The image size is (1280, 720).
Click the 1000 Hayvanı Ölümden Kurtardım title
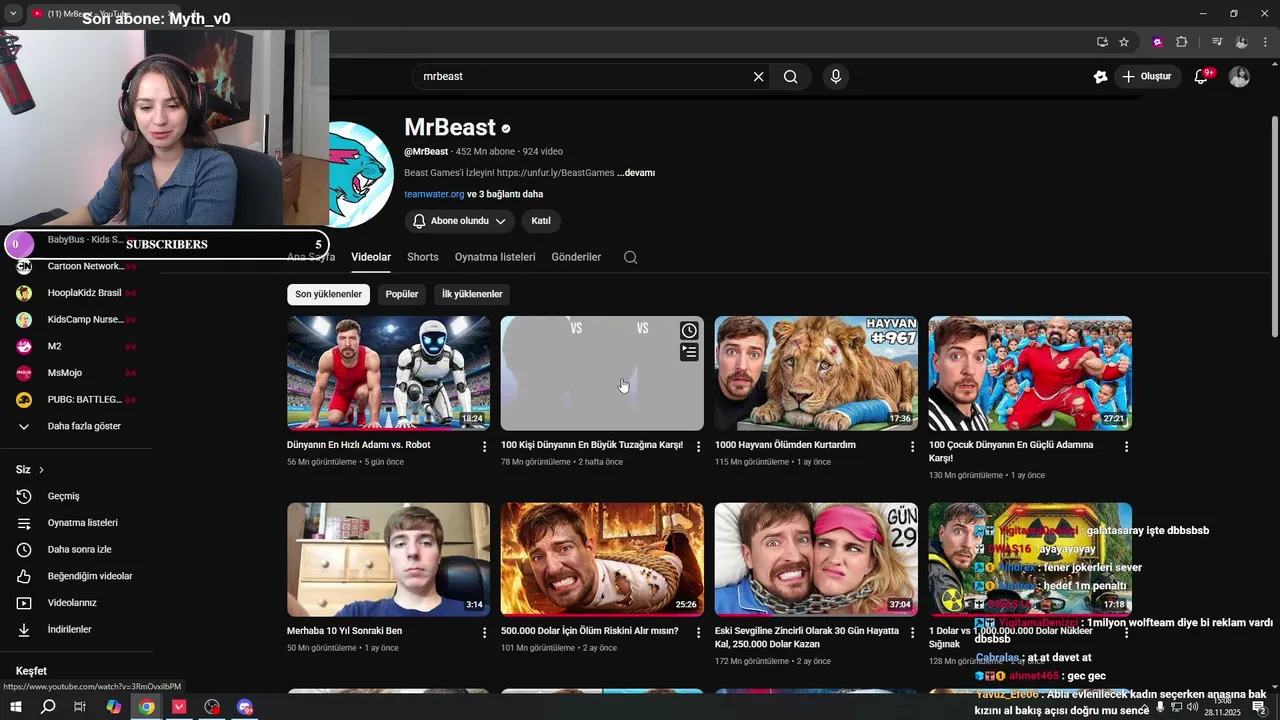coord(785,445)
